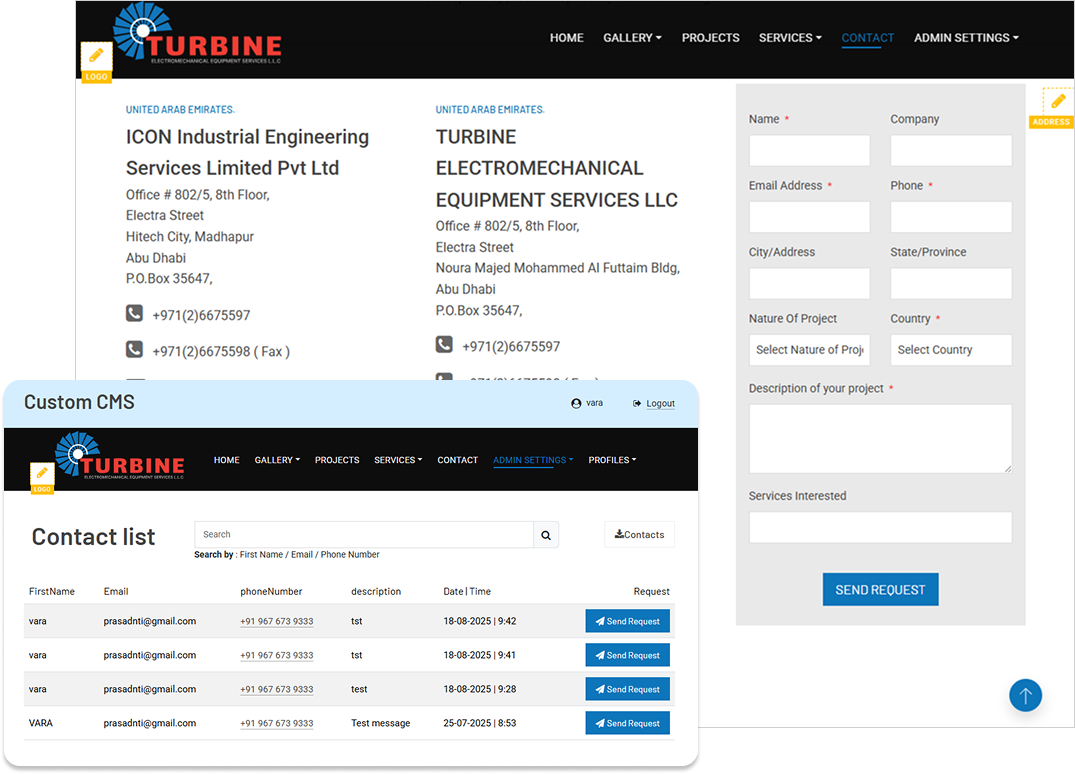Click the search magnifier icon in Contact list

(546, 535)
